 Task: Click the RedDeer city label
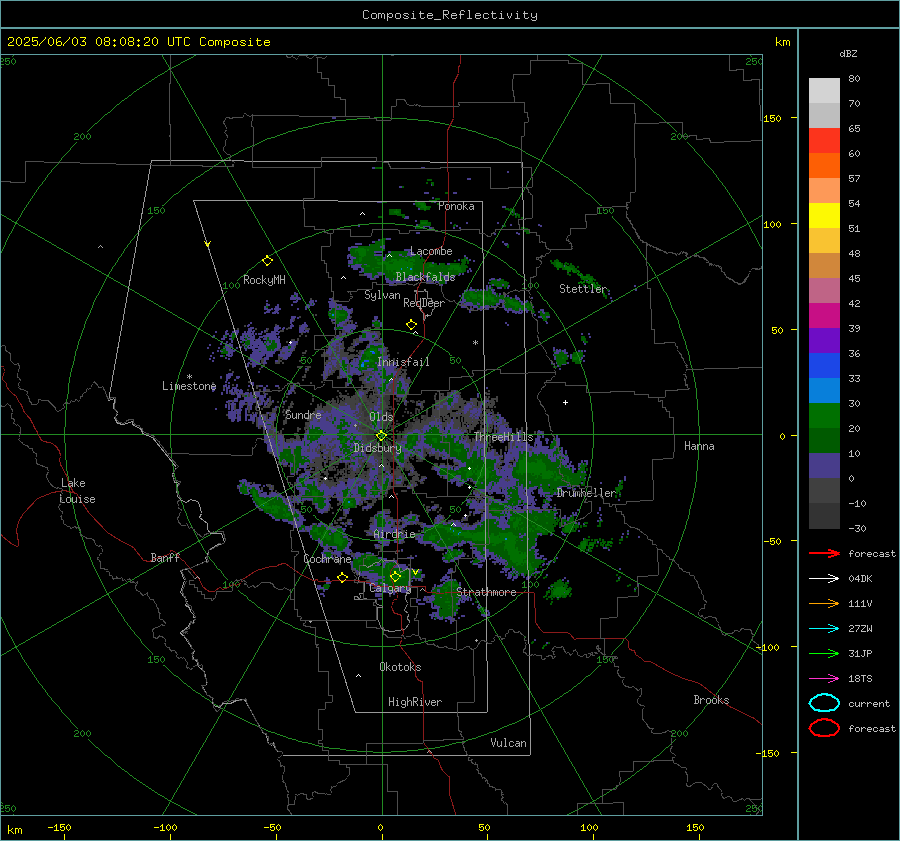pos(424,303)
